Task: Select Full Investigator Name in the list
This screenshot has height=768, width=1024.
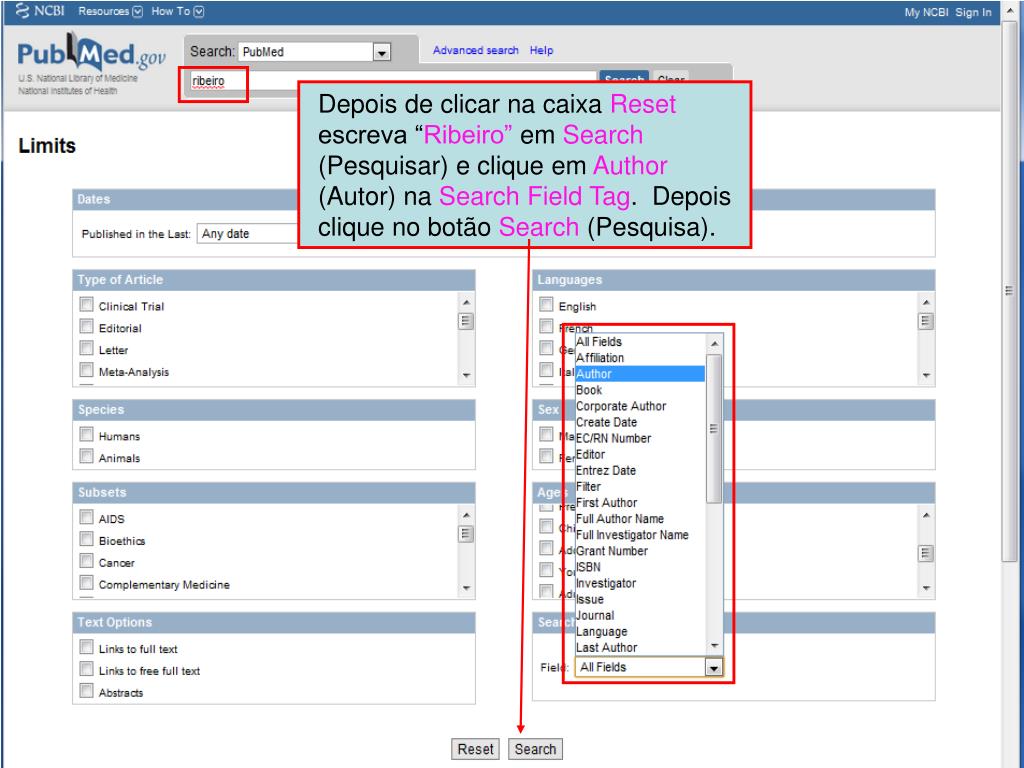Action: tap(639, 535)
